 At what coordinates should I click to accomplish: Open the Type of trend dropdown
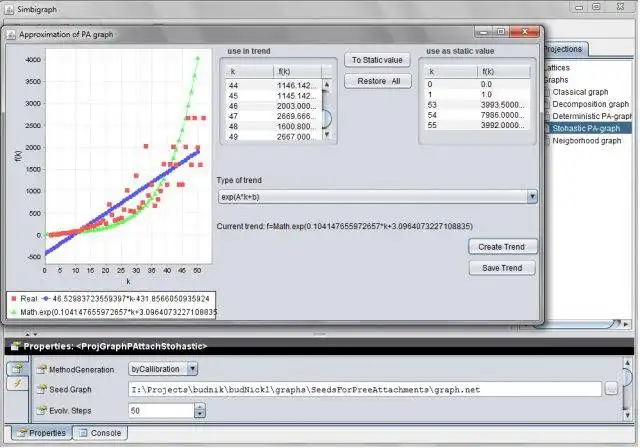[x=531, y=197]
